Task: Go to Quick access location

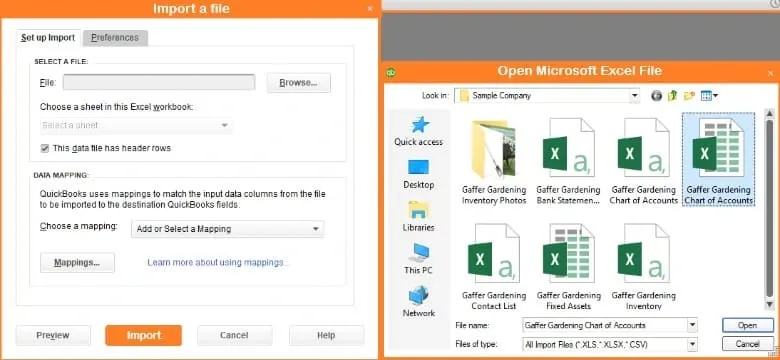Action: point(418,131)
